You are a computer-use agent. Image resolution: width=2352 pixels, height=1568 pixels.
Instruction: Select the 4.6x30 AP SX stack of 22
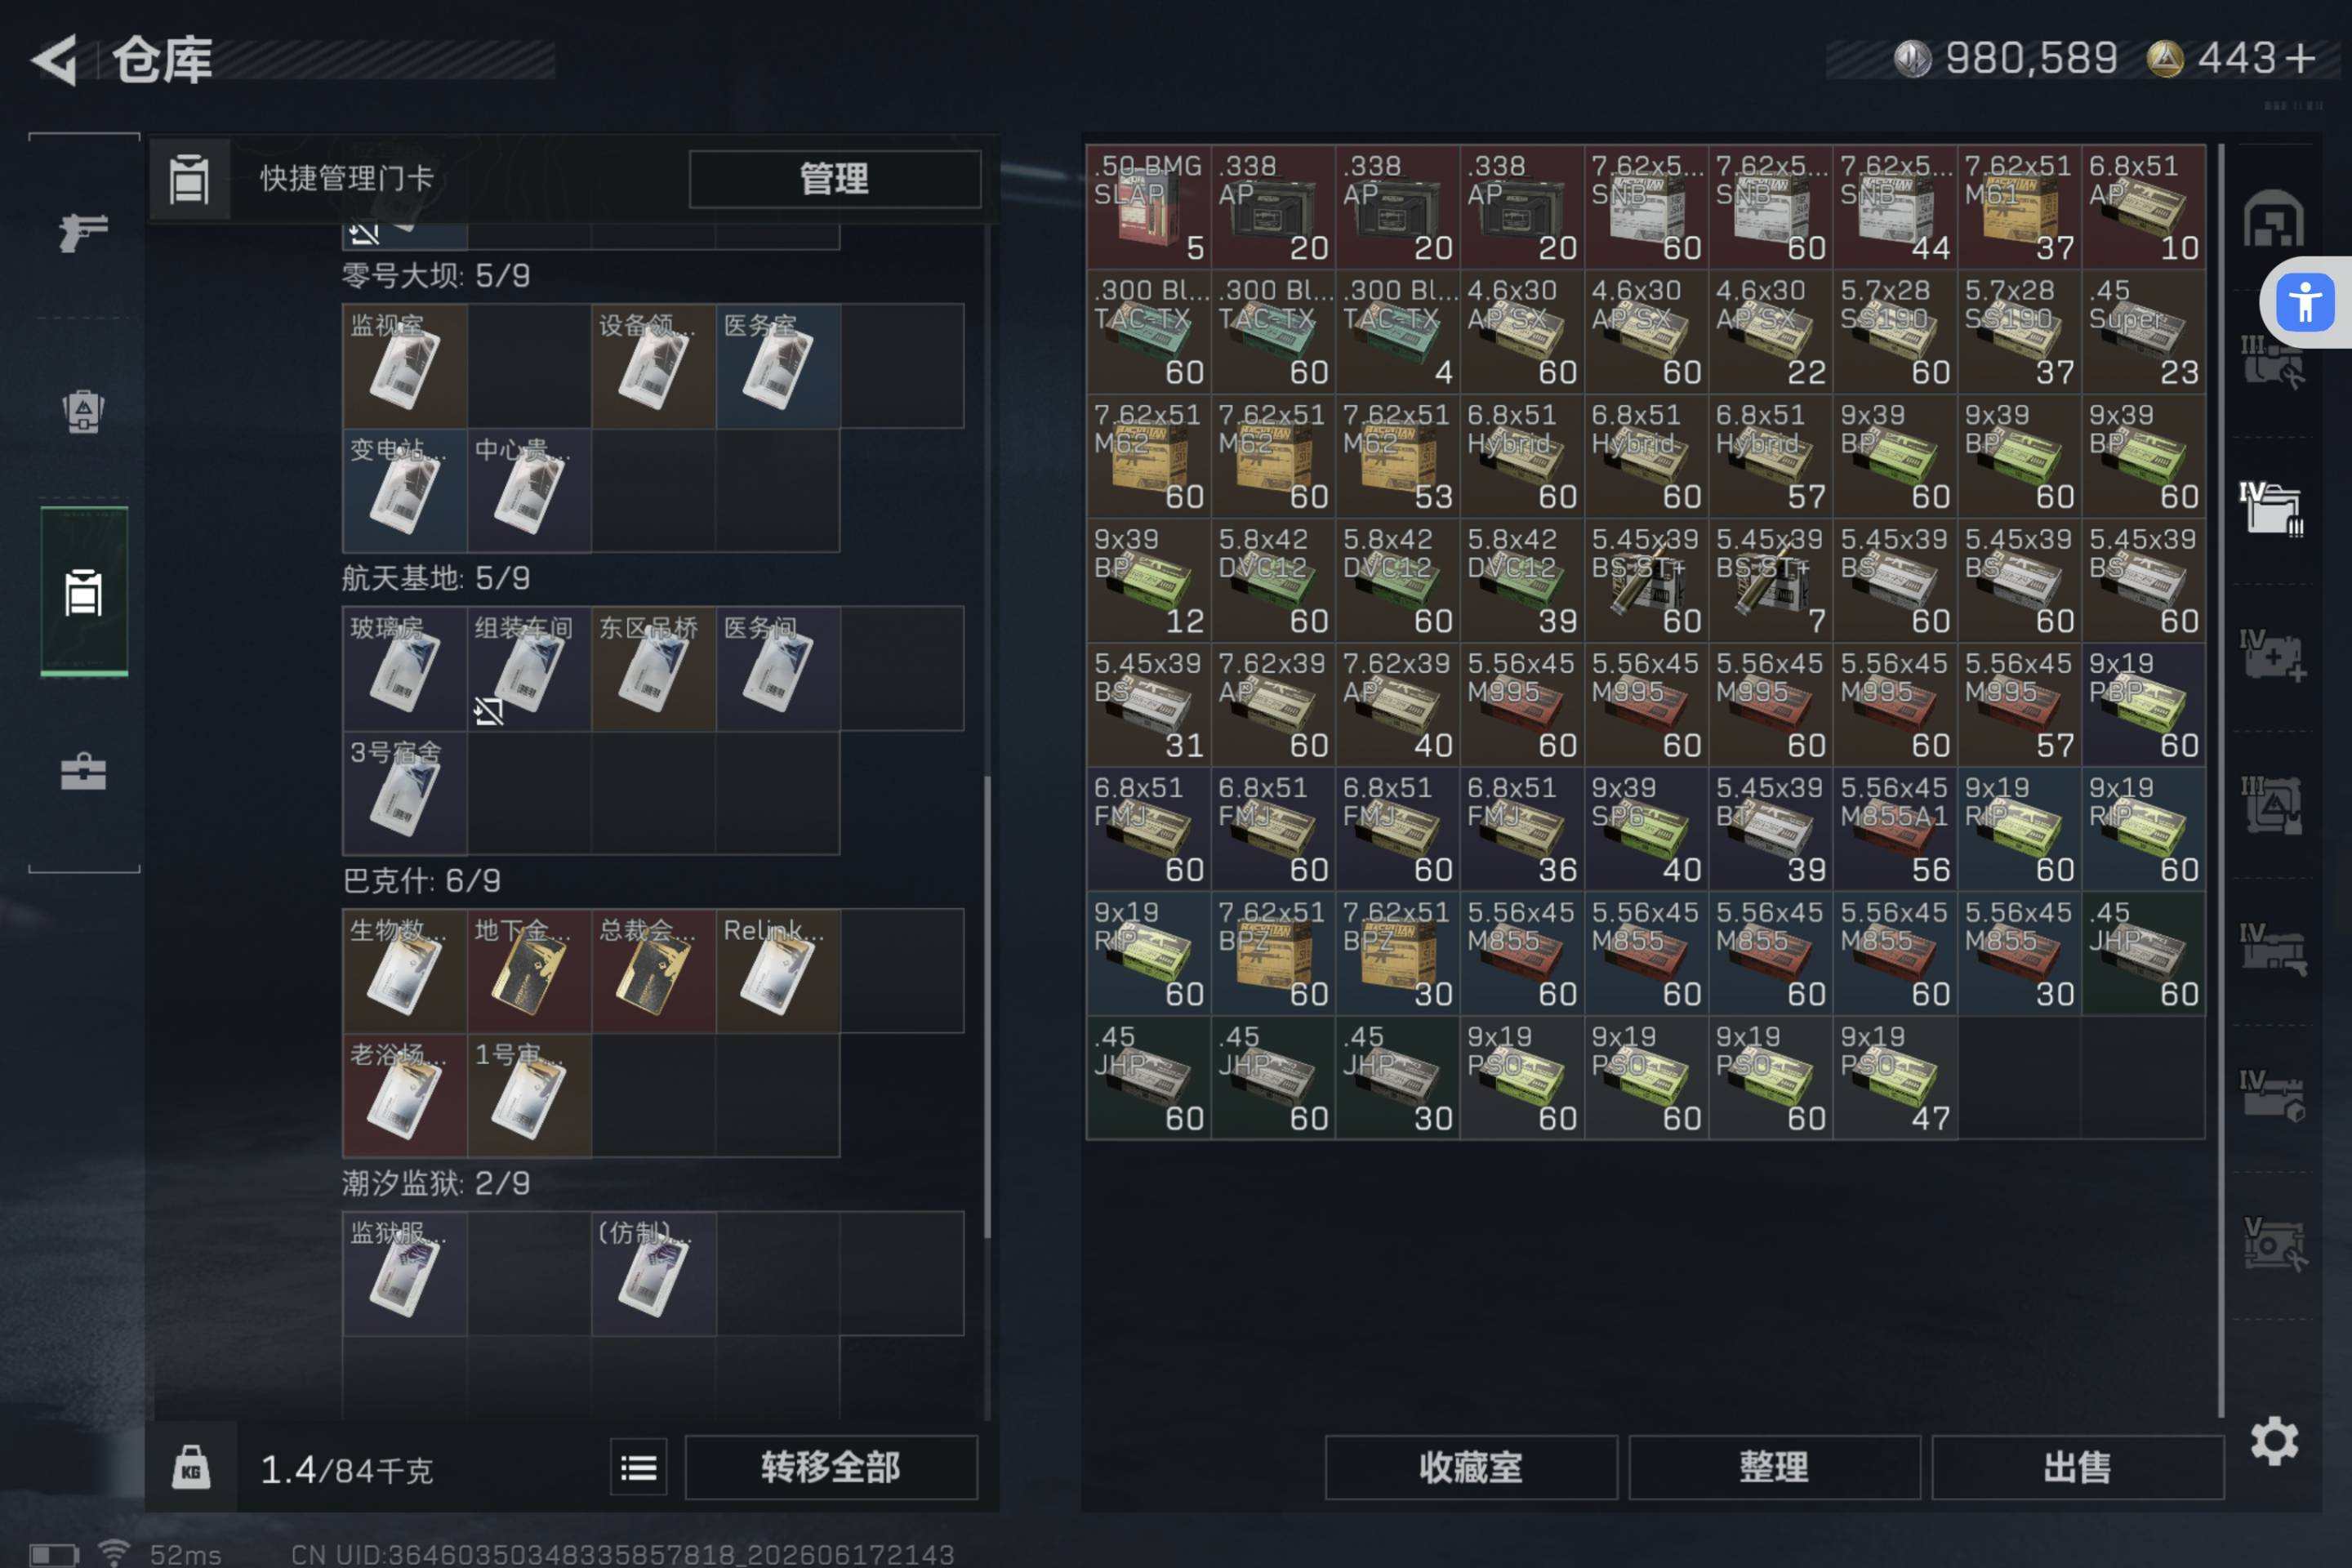point(1771,332)
